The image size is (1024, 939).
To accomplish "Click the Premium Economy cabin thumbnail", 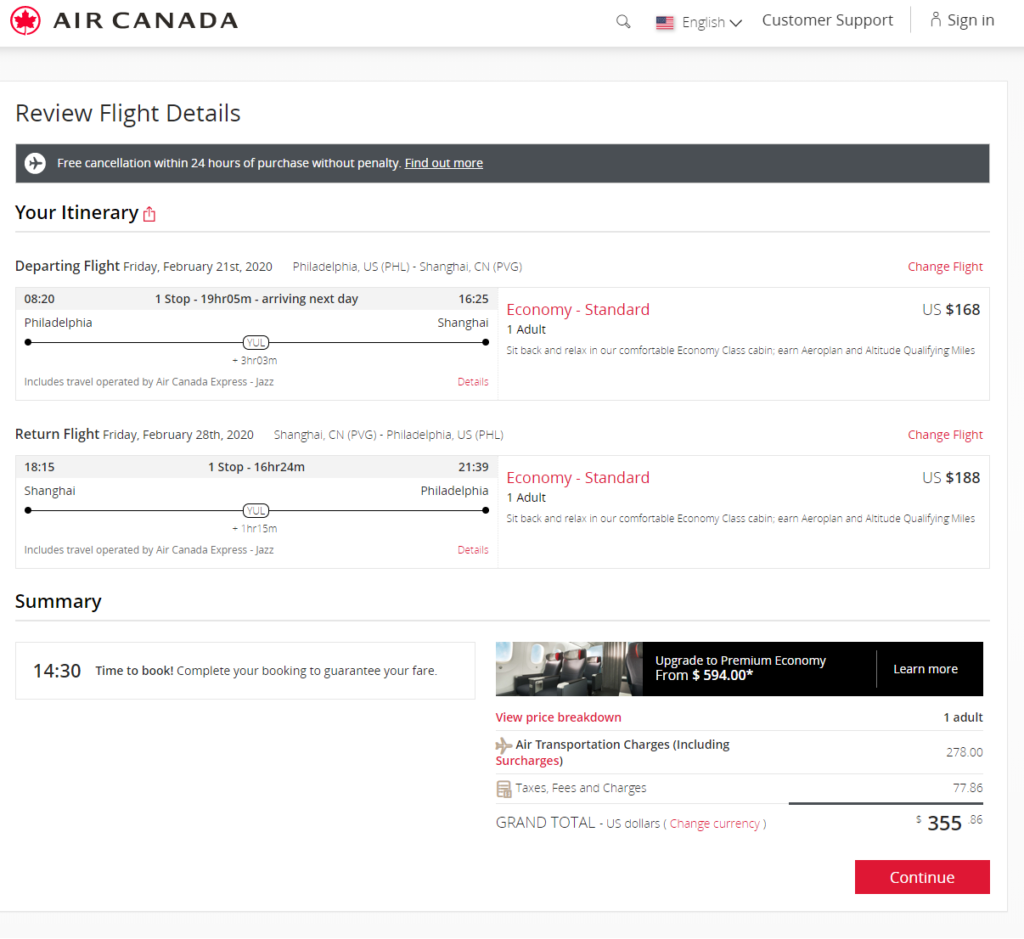I will pyautogui.click(x=569, y=669).
